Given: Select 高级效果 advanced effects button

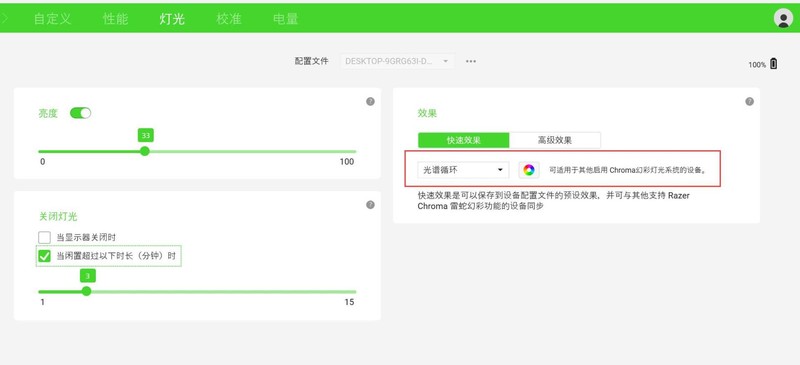Looking at the screenshot, I should click(x=555, y=140).
